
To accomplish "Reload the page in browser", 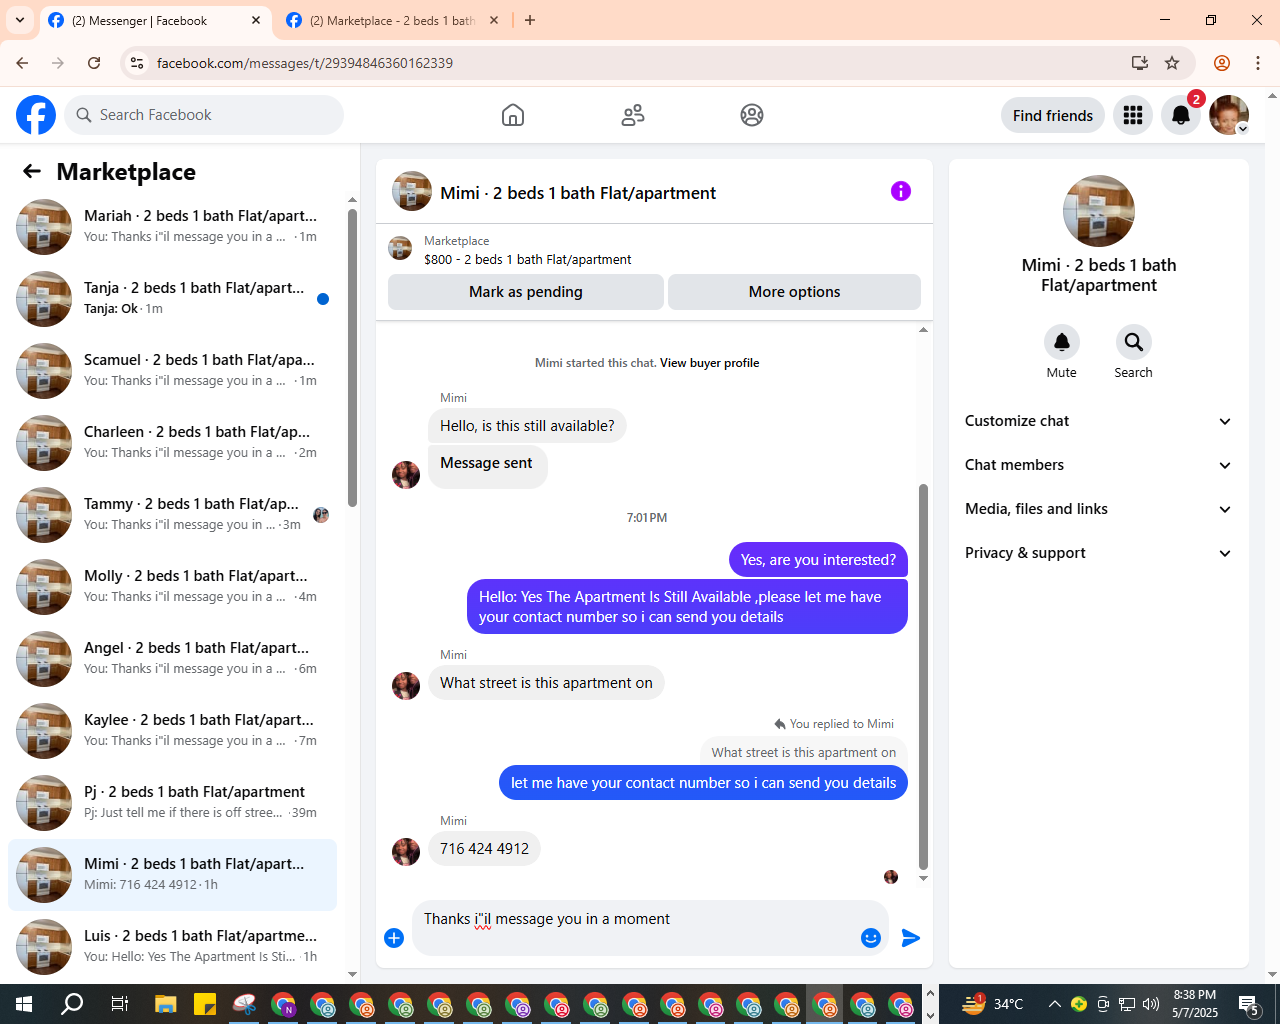I will coord(94,63).
